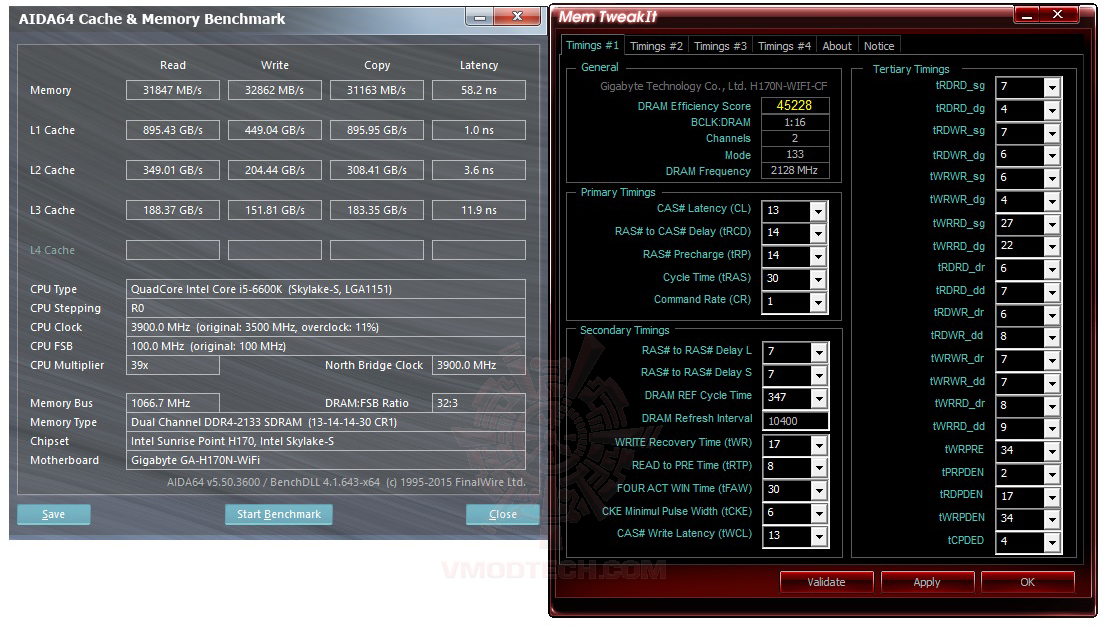Expand READ to PRE Time (tRTP) dropdown
Image resolution: width=1106 pixels, height=628 pixels.
click(x=819, y=467)
